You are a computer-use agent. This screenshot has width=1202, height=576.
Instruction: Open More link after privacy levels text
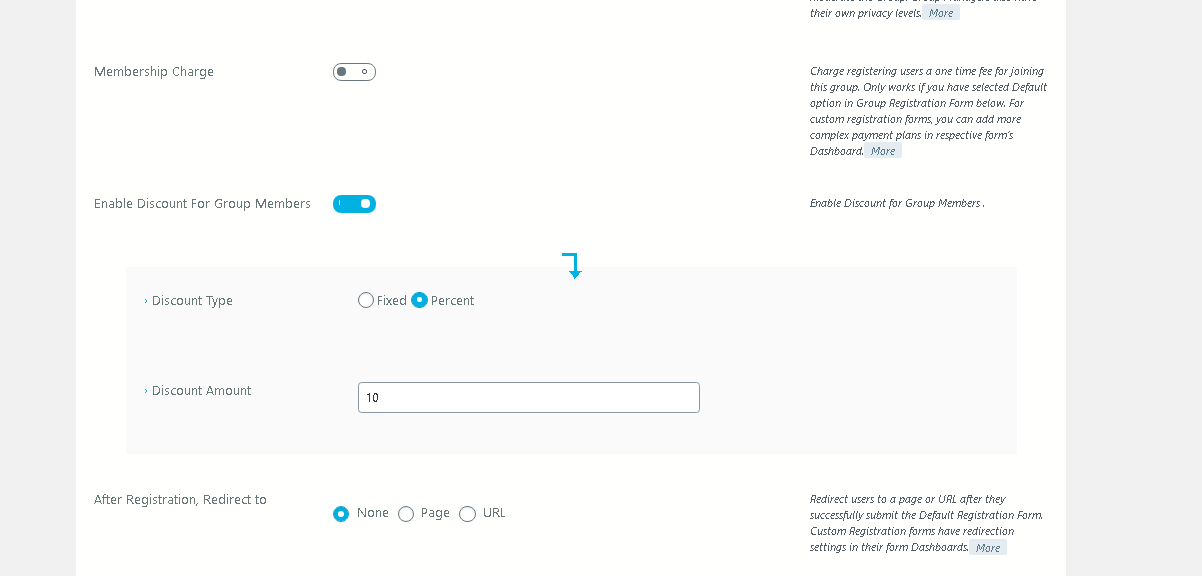point(940,13)
